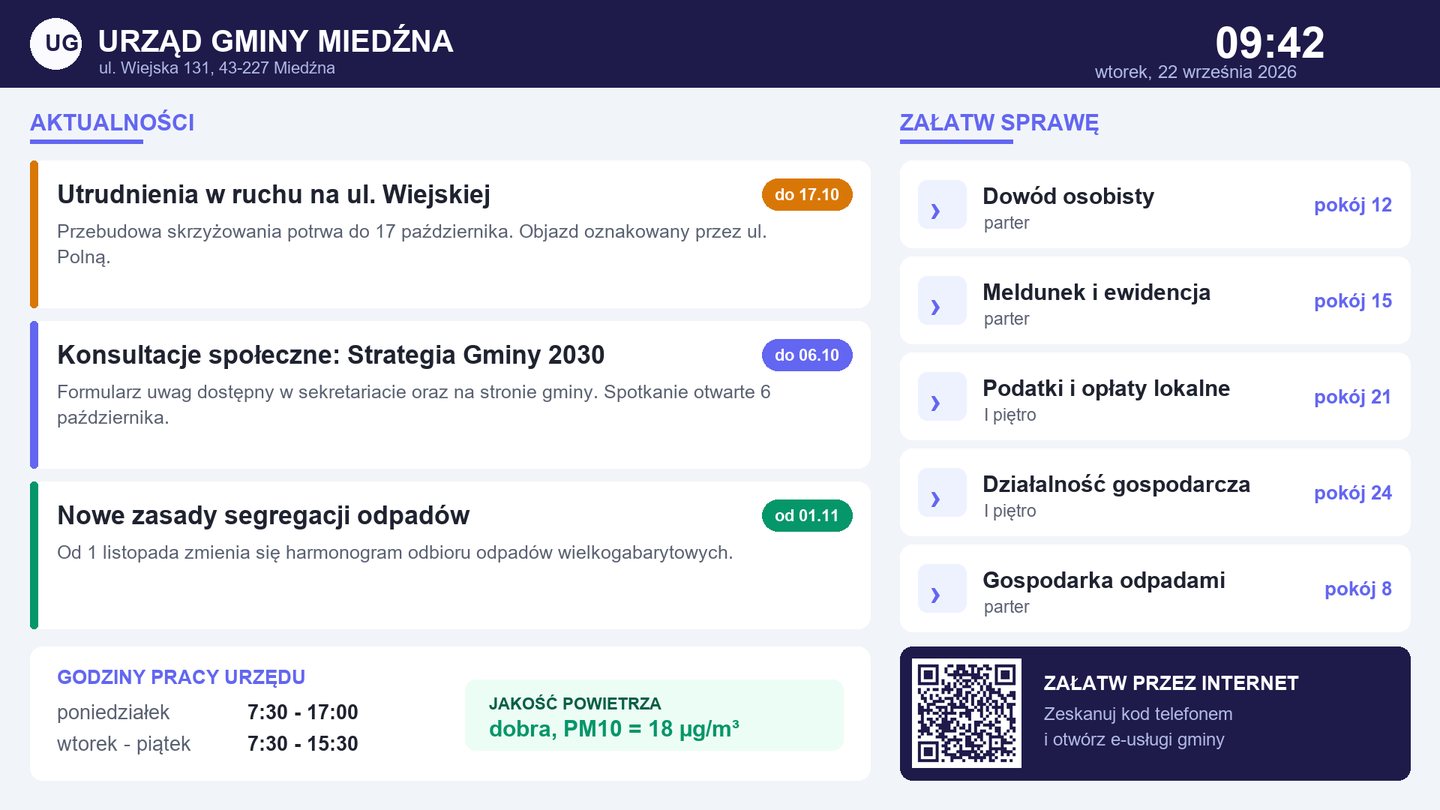Click the ZAŁATW SPRAWĘ section heading

(x=999, y=123)
